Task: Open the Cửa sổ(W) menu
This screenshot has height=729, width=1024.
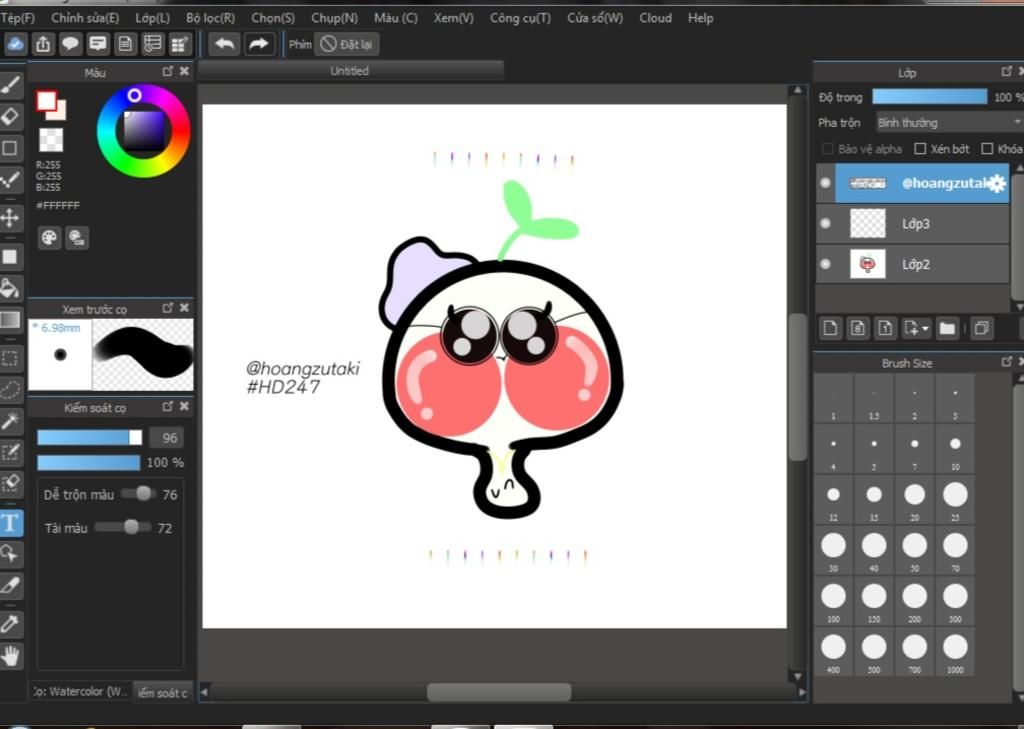Action: click(x=595, y=18)
